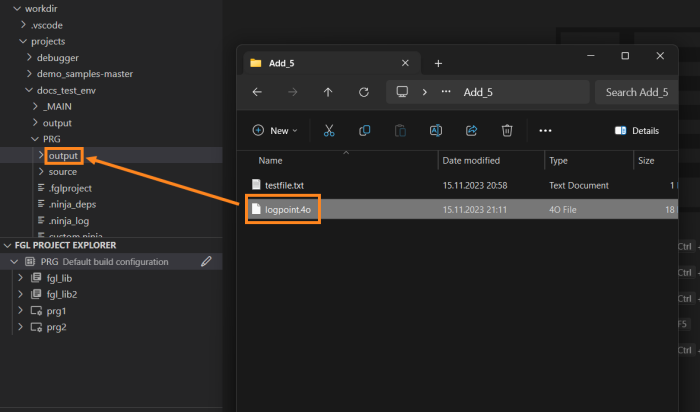700x412 pixels.
Task: Click the Refresh button in Explorer
Action: (x=364, y=92)
